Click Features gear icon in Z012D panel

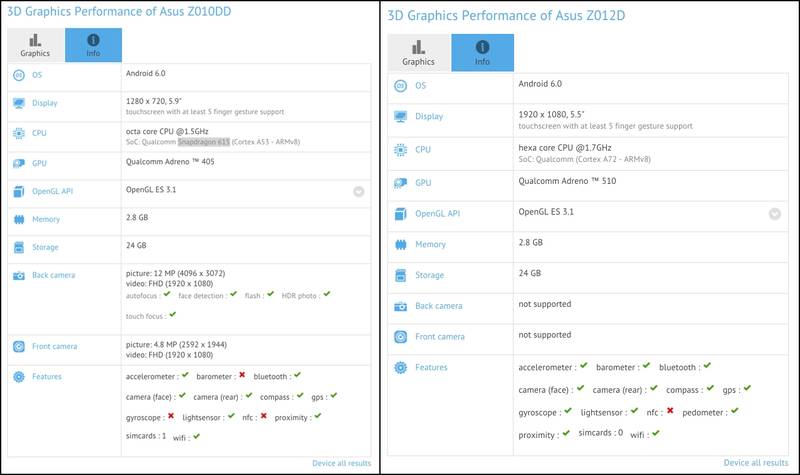[x=401, y=367]
